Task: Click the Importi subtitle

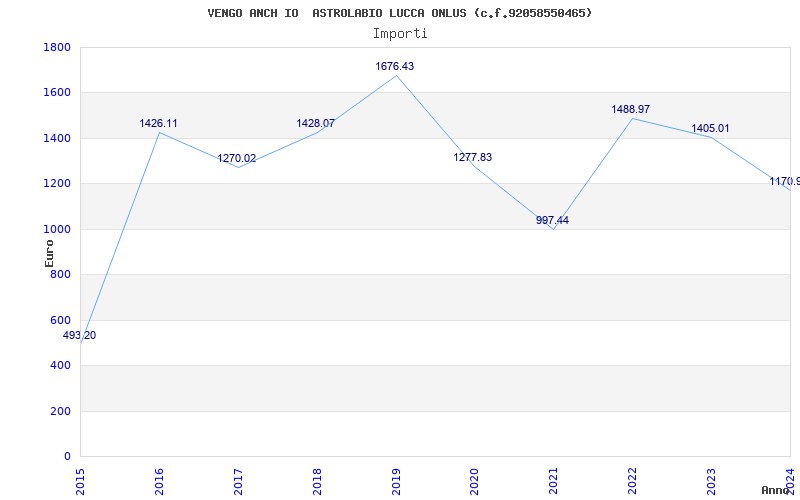Action: 399,34
